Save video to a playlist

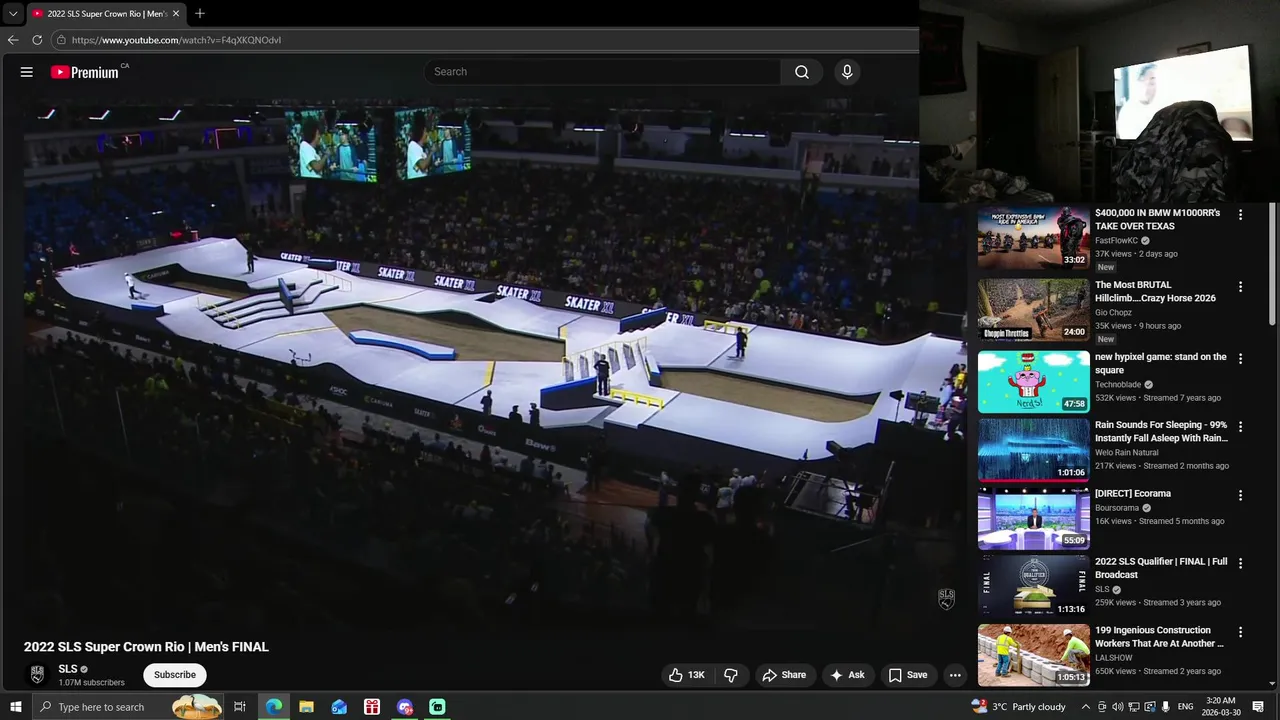pos(908,675)
